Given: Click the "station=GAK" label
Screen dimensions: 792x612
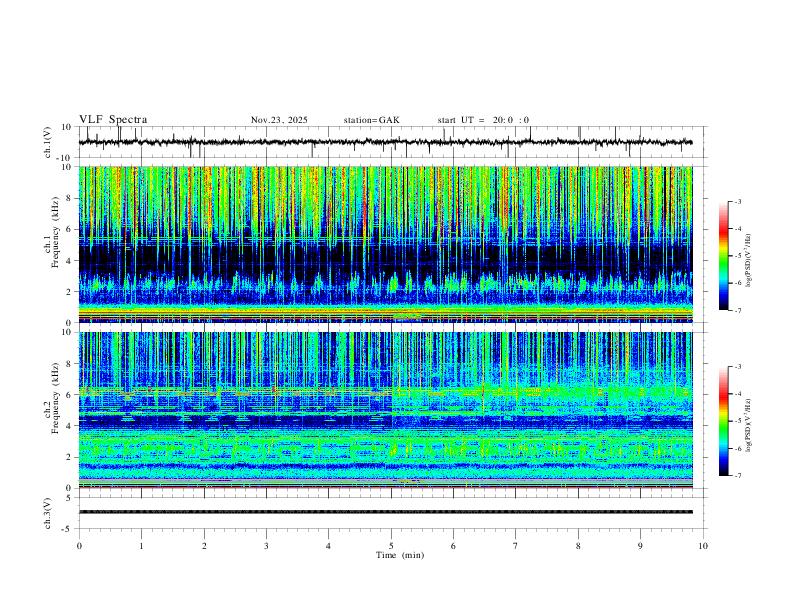Looking at the screenshot, I should (372, 120).
